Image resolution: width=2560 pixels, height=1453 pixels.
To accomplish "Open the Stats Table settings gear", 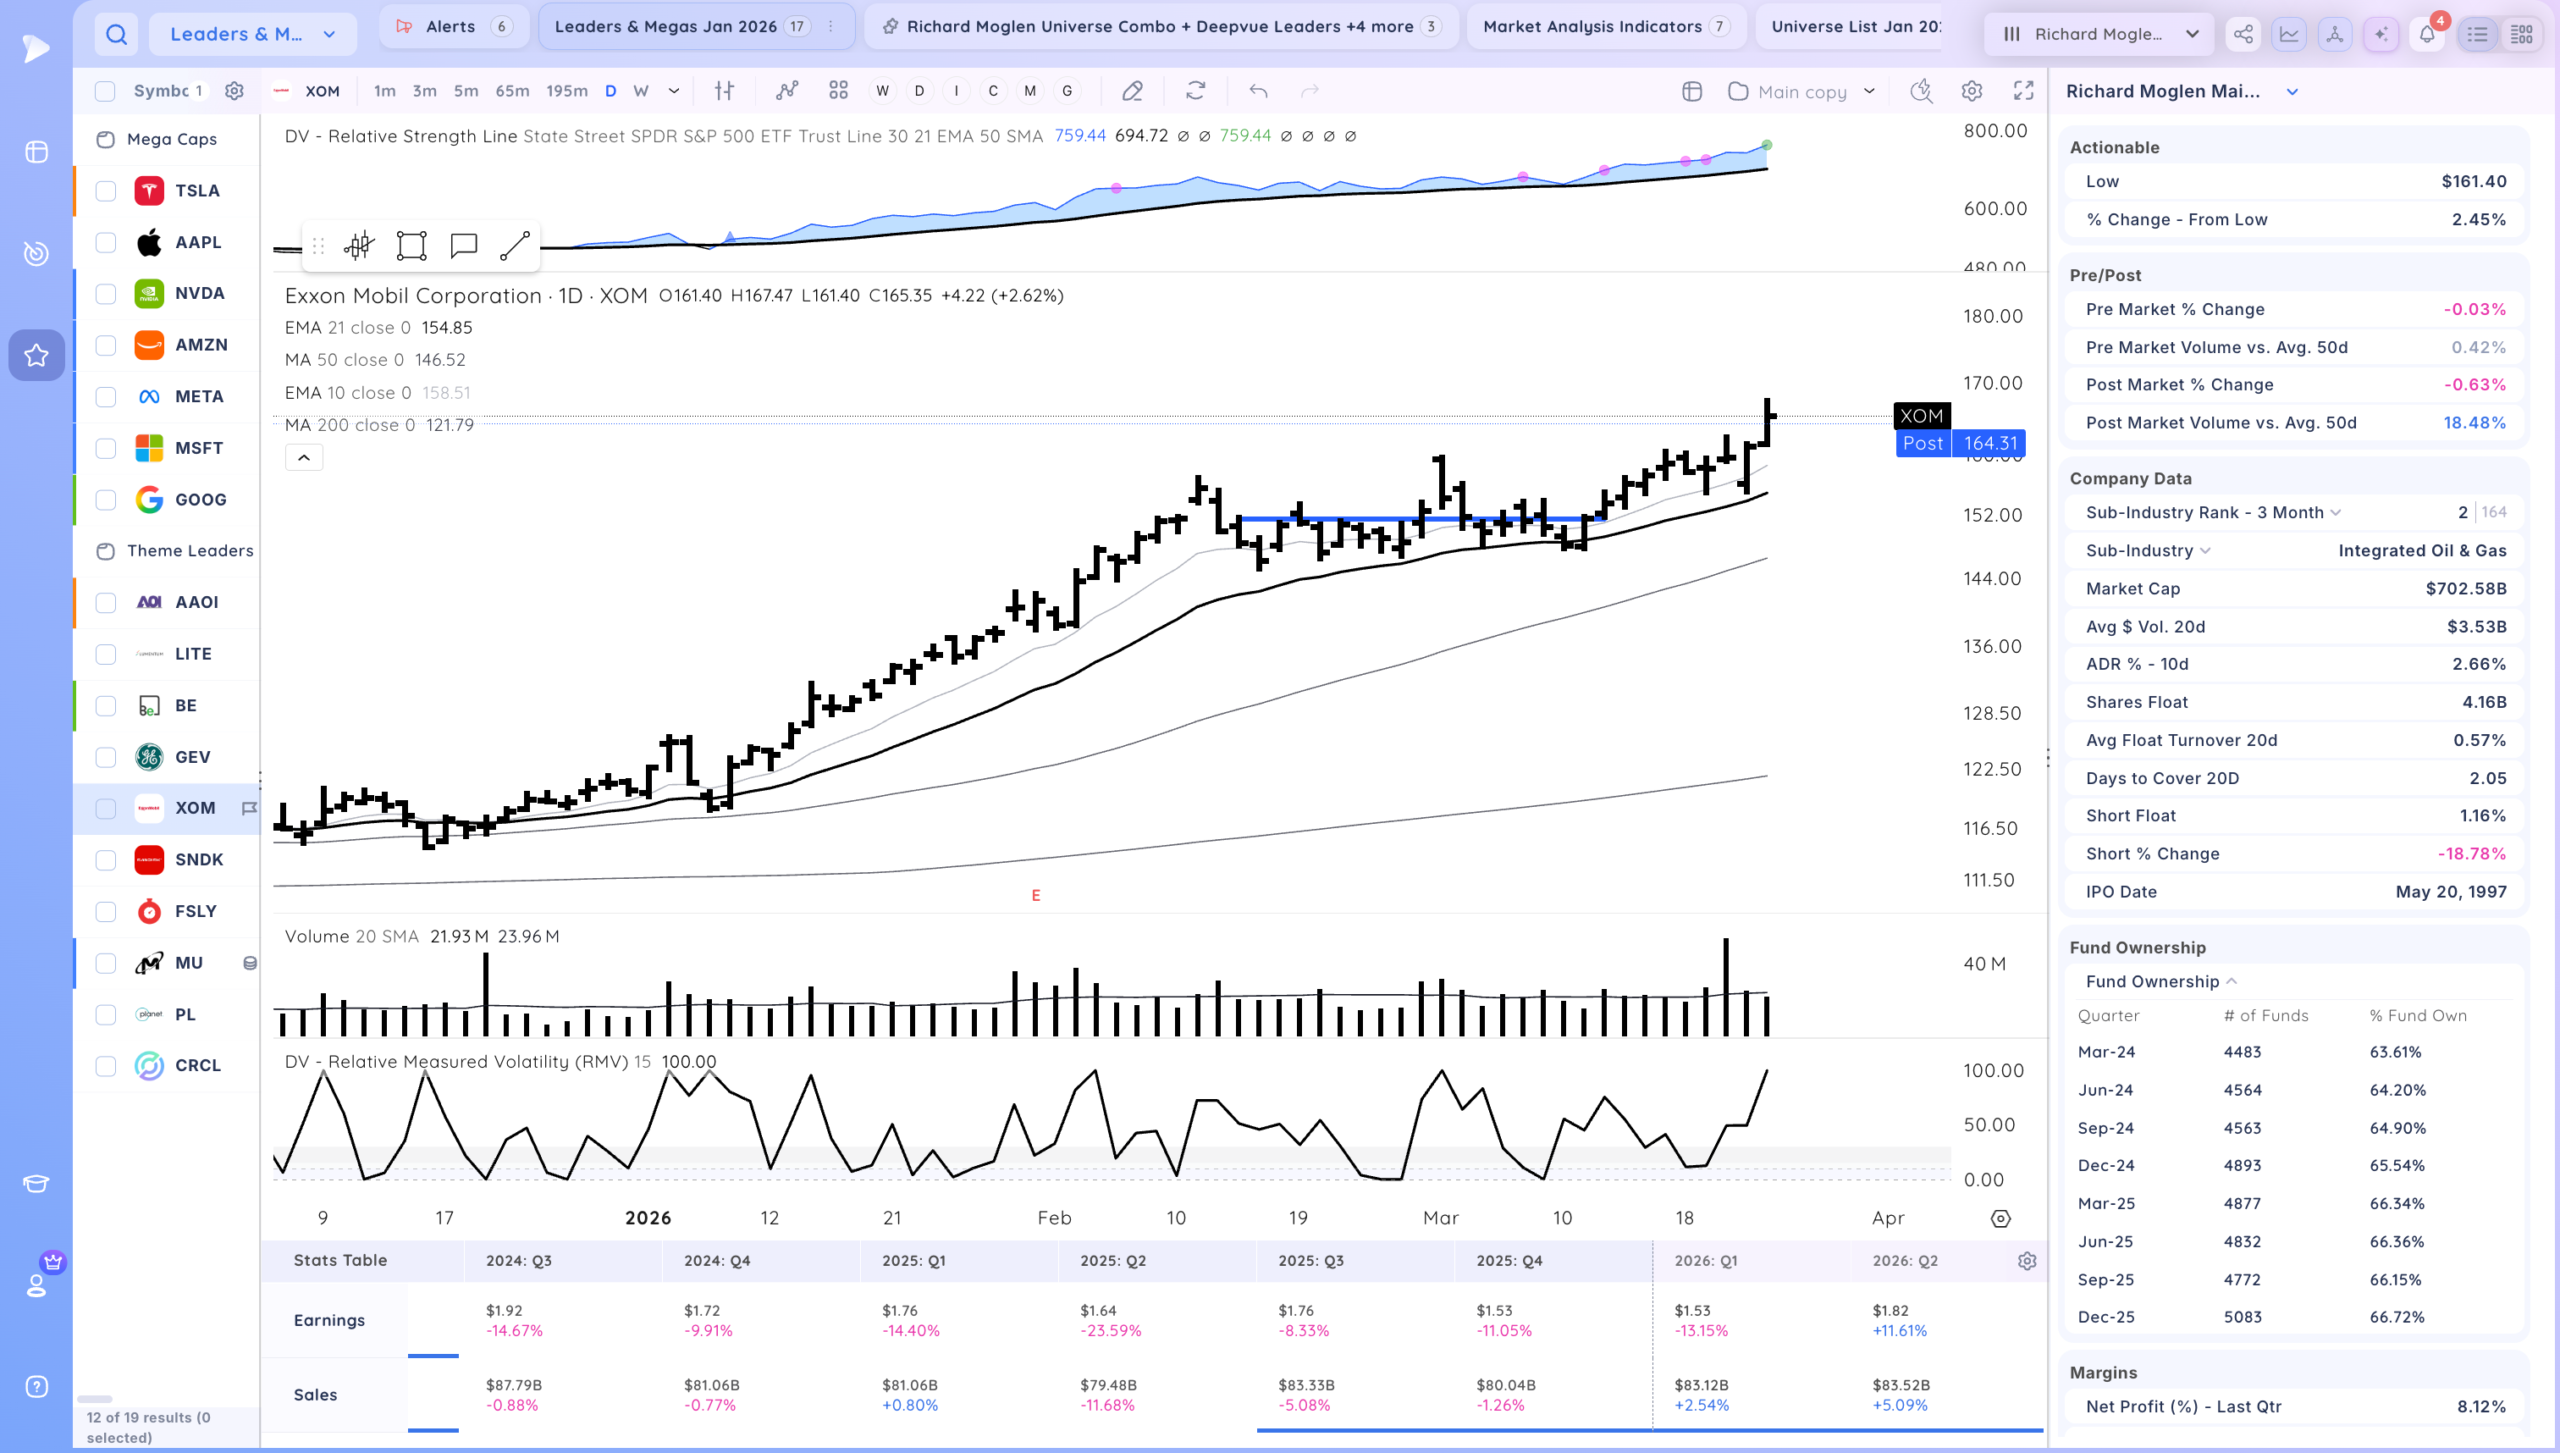I will coord(2027,1261).
